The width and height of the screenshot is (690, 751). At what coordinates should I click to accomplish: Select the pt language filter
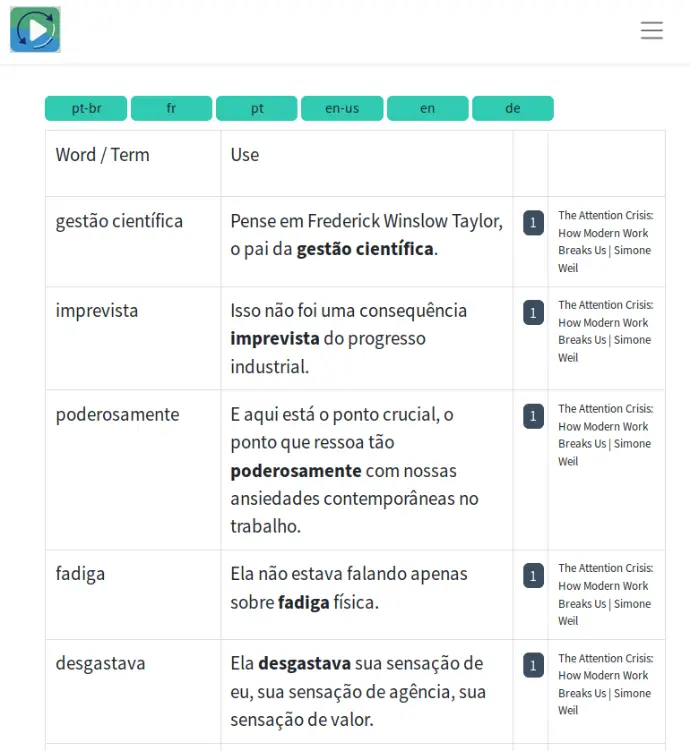click(x=257, y=108)
